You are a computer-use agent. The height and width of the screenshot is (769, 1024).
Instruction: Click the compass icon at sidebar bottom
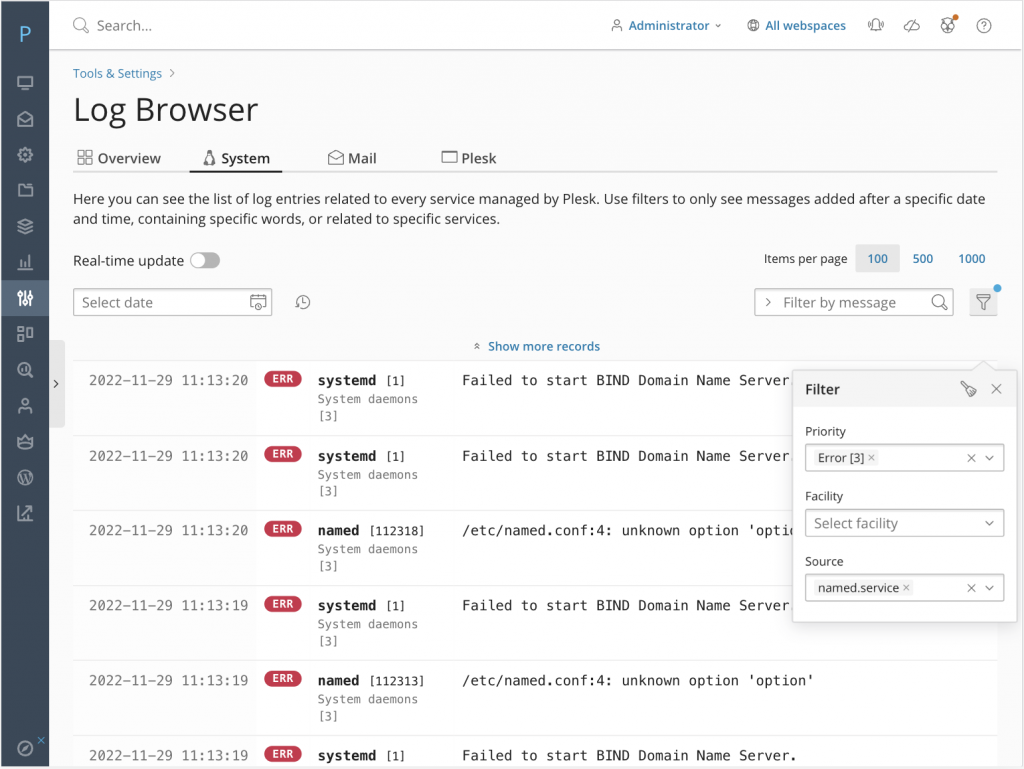tap(25, 748)
